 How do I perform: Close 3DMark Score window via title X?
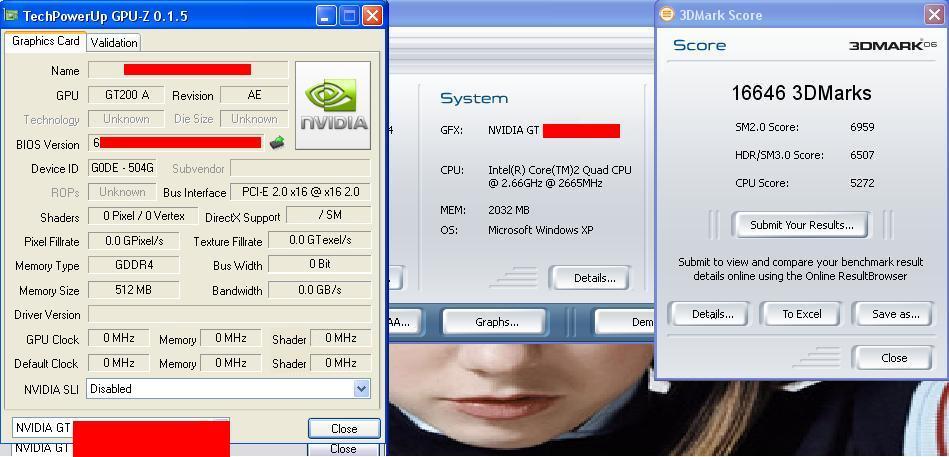click(x=933, y=14)
